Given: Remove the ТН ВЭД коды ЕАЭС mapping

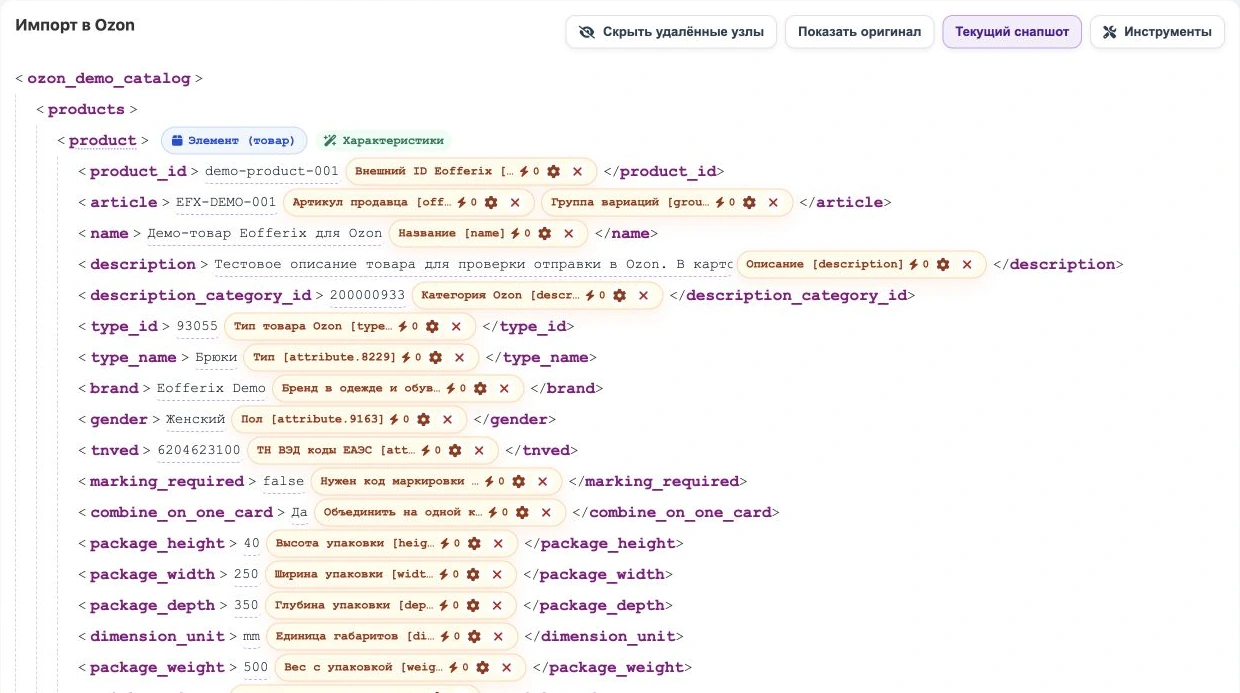Looking at the screenshot, I should (x=479, y=450).
